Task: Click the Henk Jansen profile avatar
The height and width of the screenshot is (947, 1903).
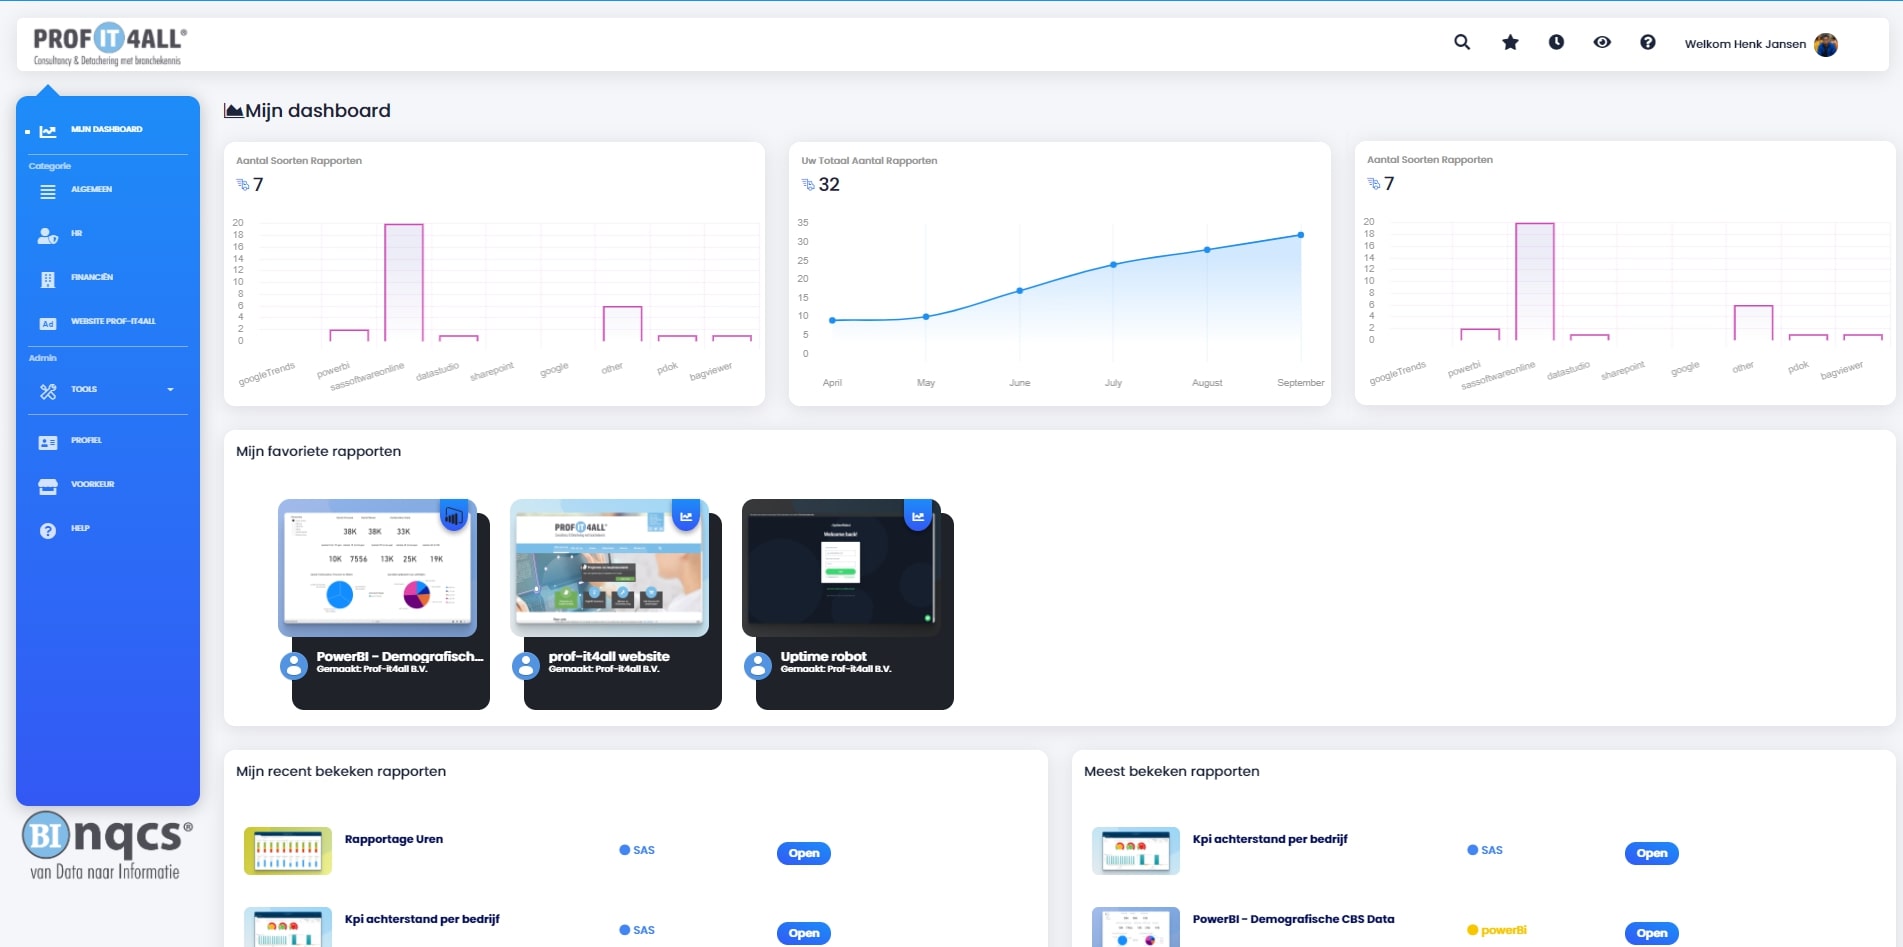Action: (x=1826, y=44)
